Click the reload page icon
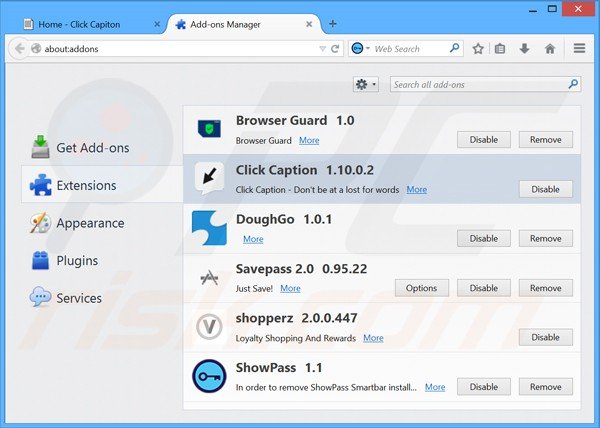This screenshot has height=428, width=600. click(x=335, y=49)
